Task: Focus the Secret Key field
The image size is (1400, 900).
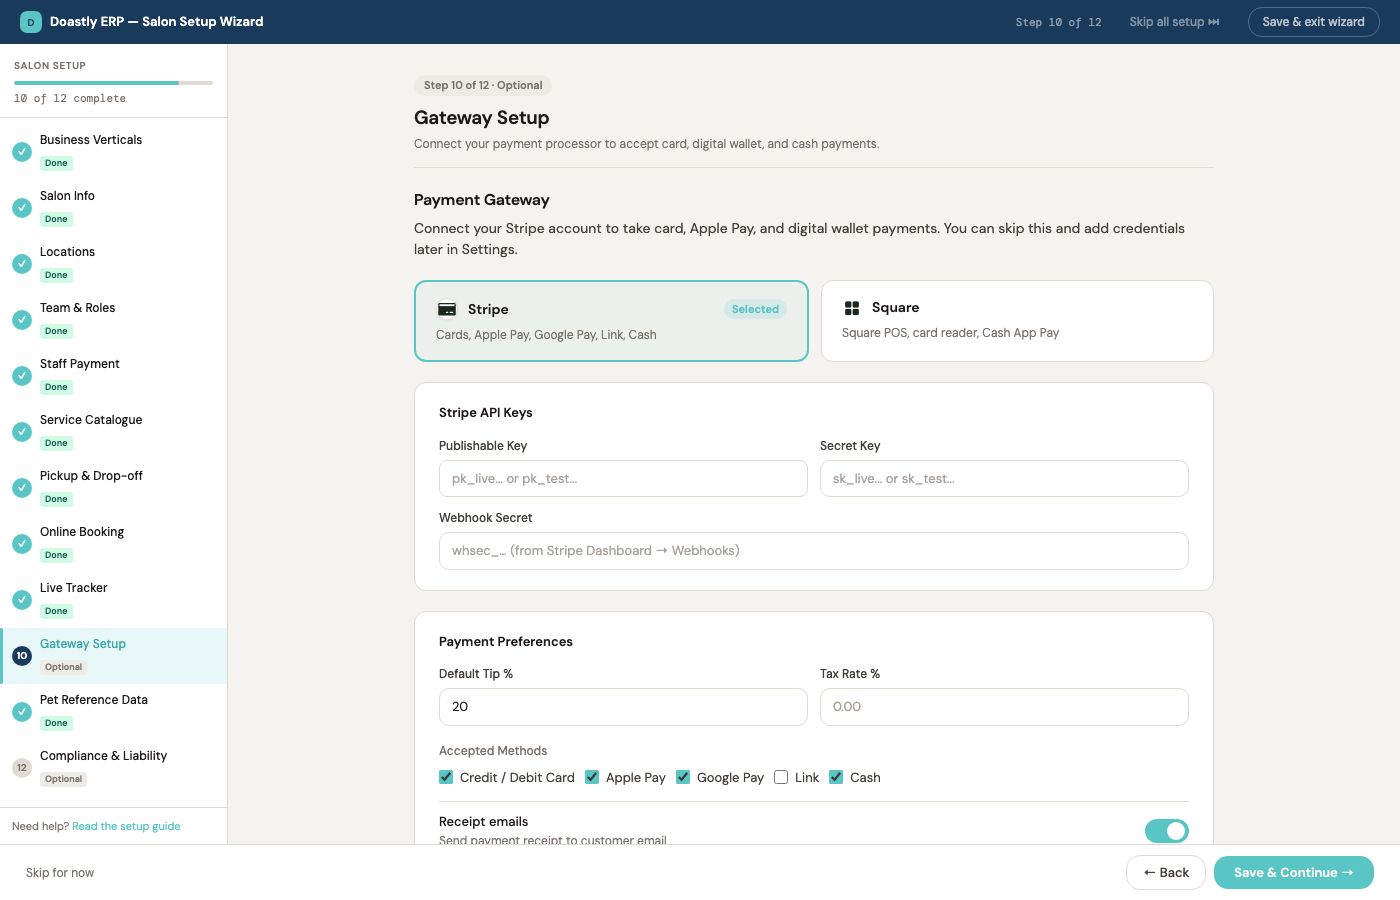Action: 1004,479
